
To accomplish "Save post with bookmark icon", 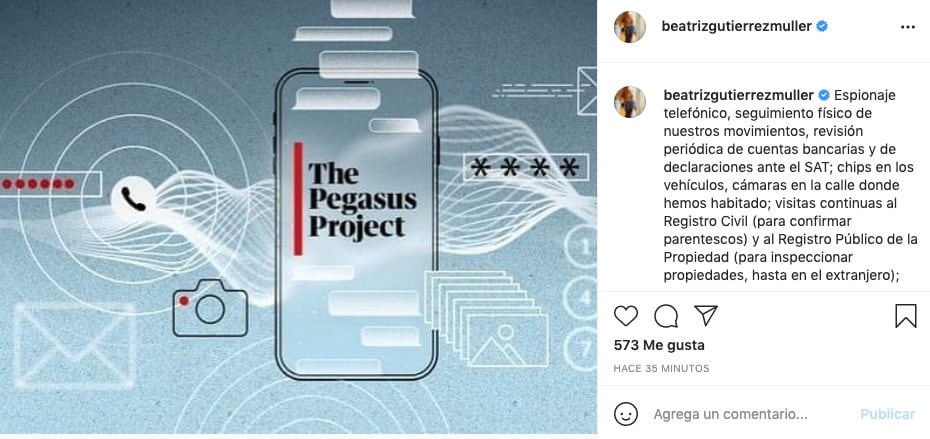I will click(906, 316).
